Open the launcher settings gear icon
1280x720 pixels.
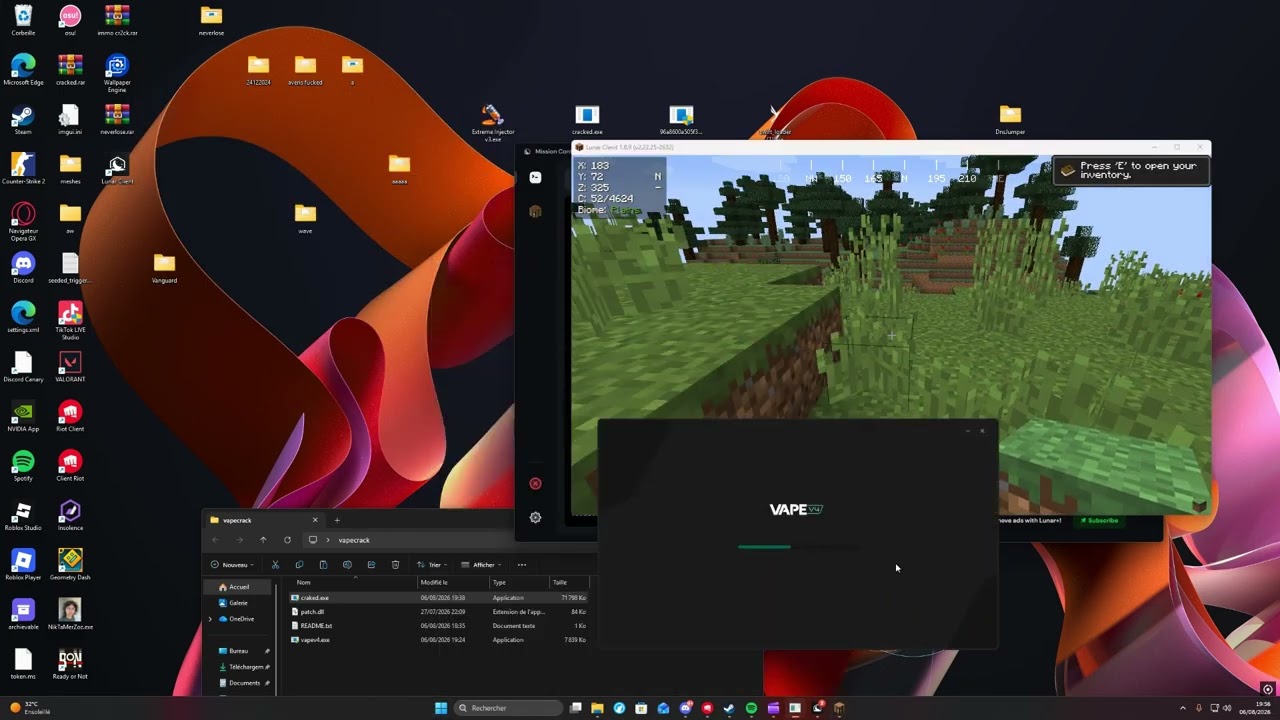535,517
